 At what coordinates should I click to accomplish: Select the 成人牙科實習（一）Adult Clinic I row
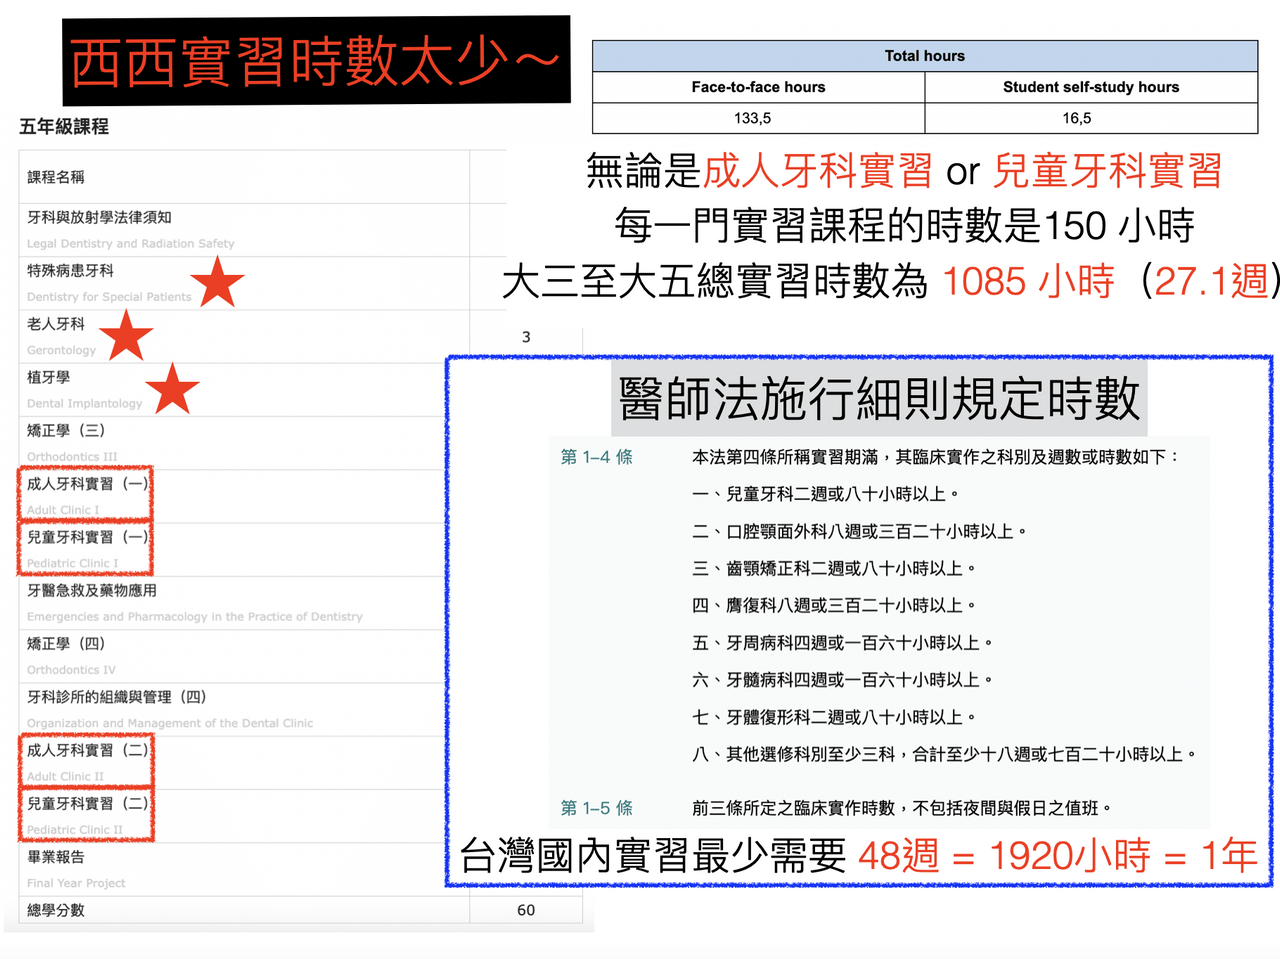[86, 495]
